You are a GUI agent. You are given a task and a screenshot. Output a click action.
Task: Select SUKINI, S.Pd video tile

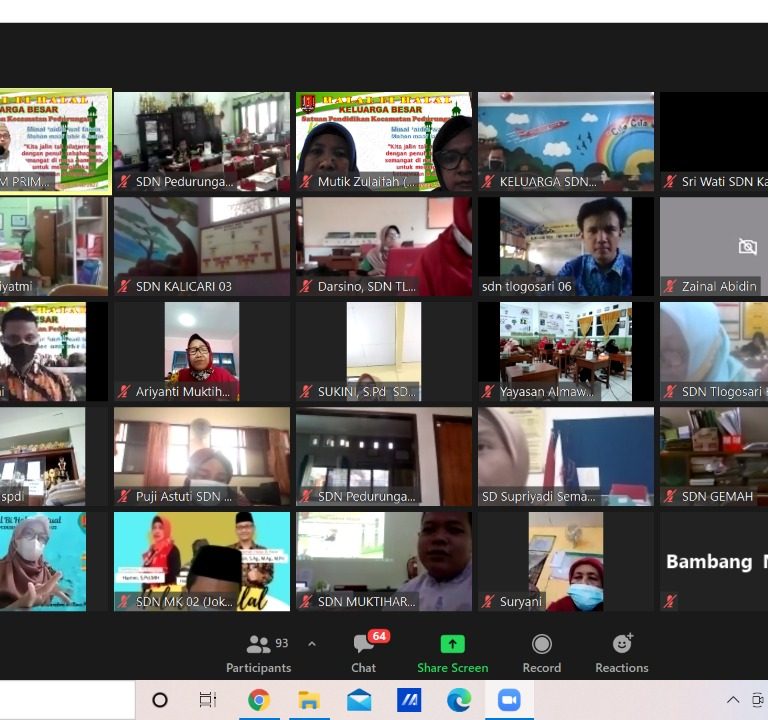pos(384,351)
